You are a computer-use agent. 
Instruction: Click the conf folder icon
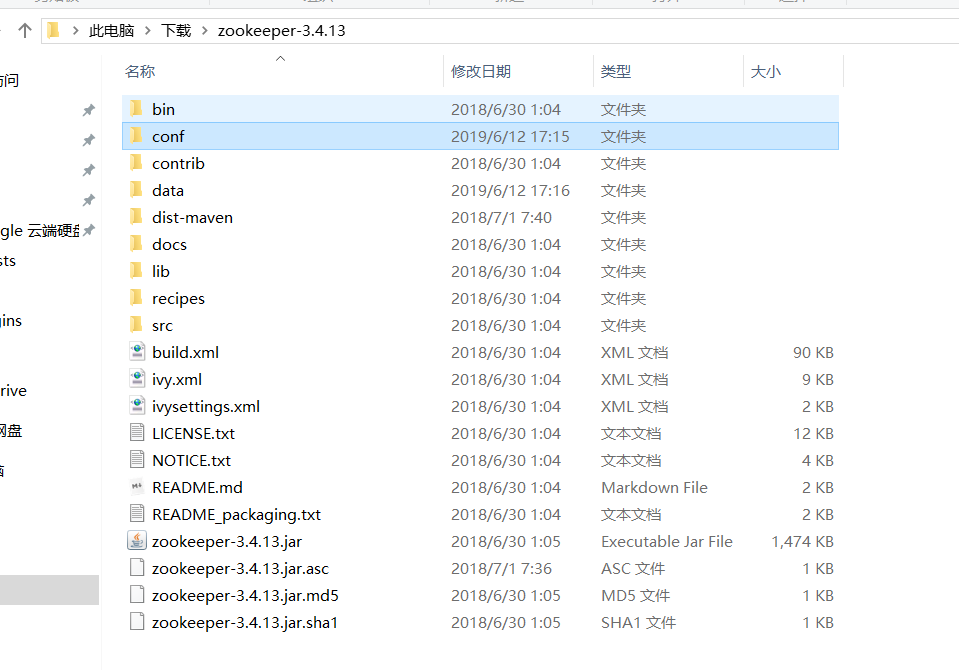[x=136, y=136]
